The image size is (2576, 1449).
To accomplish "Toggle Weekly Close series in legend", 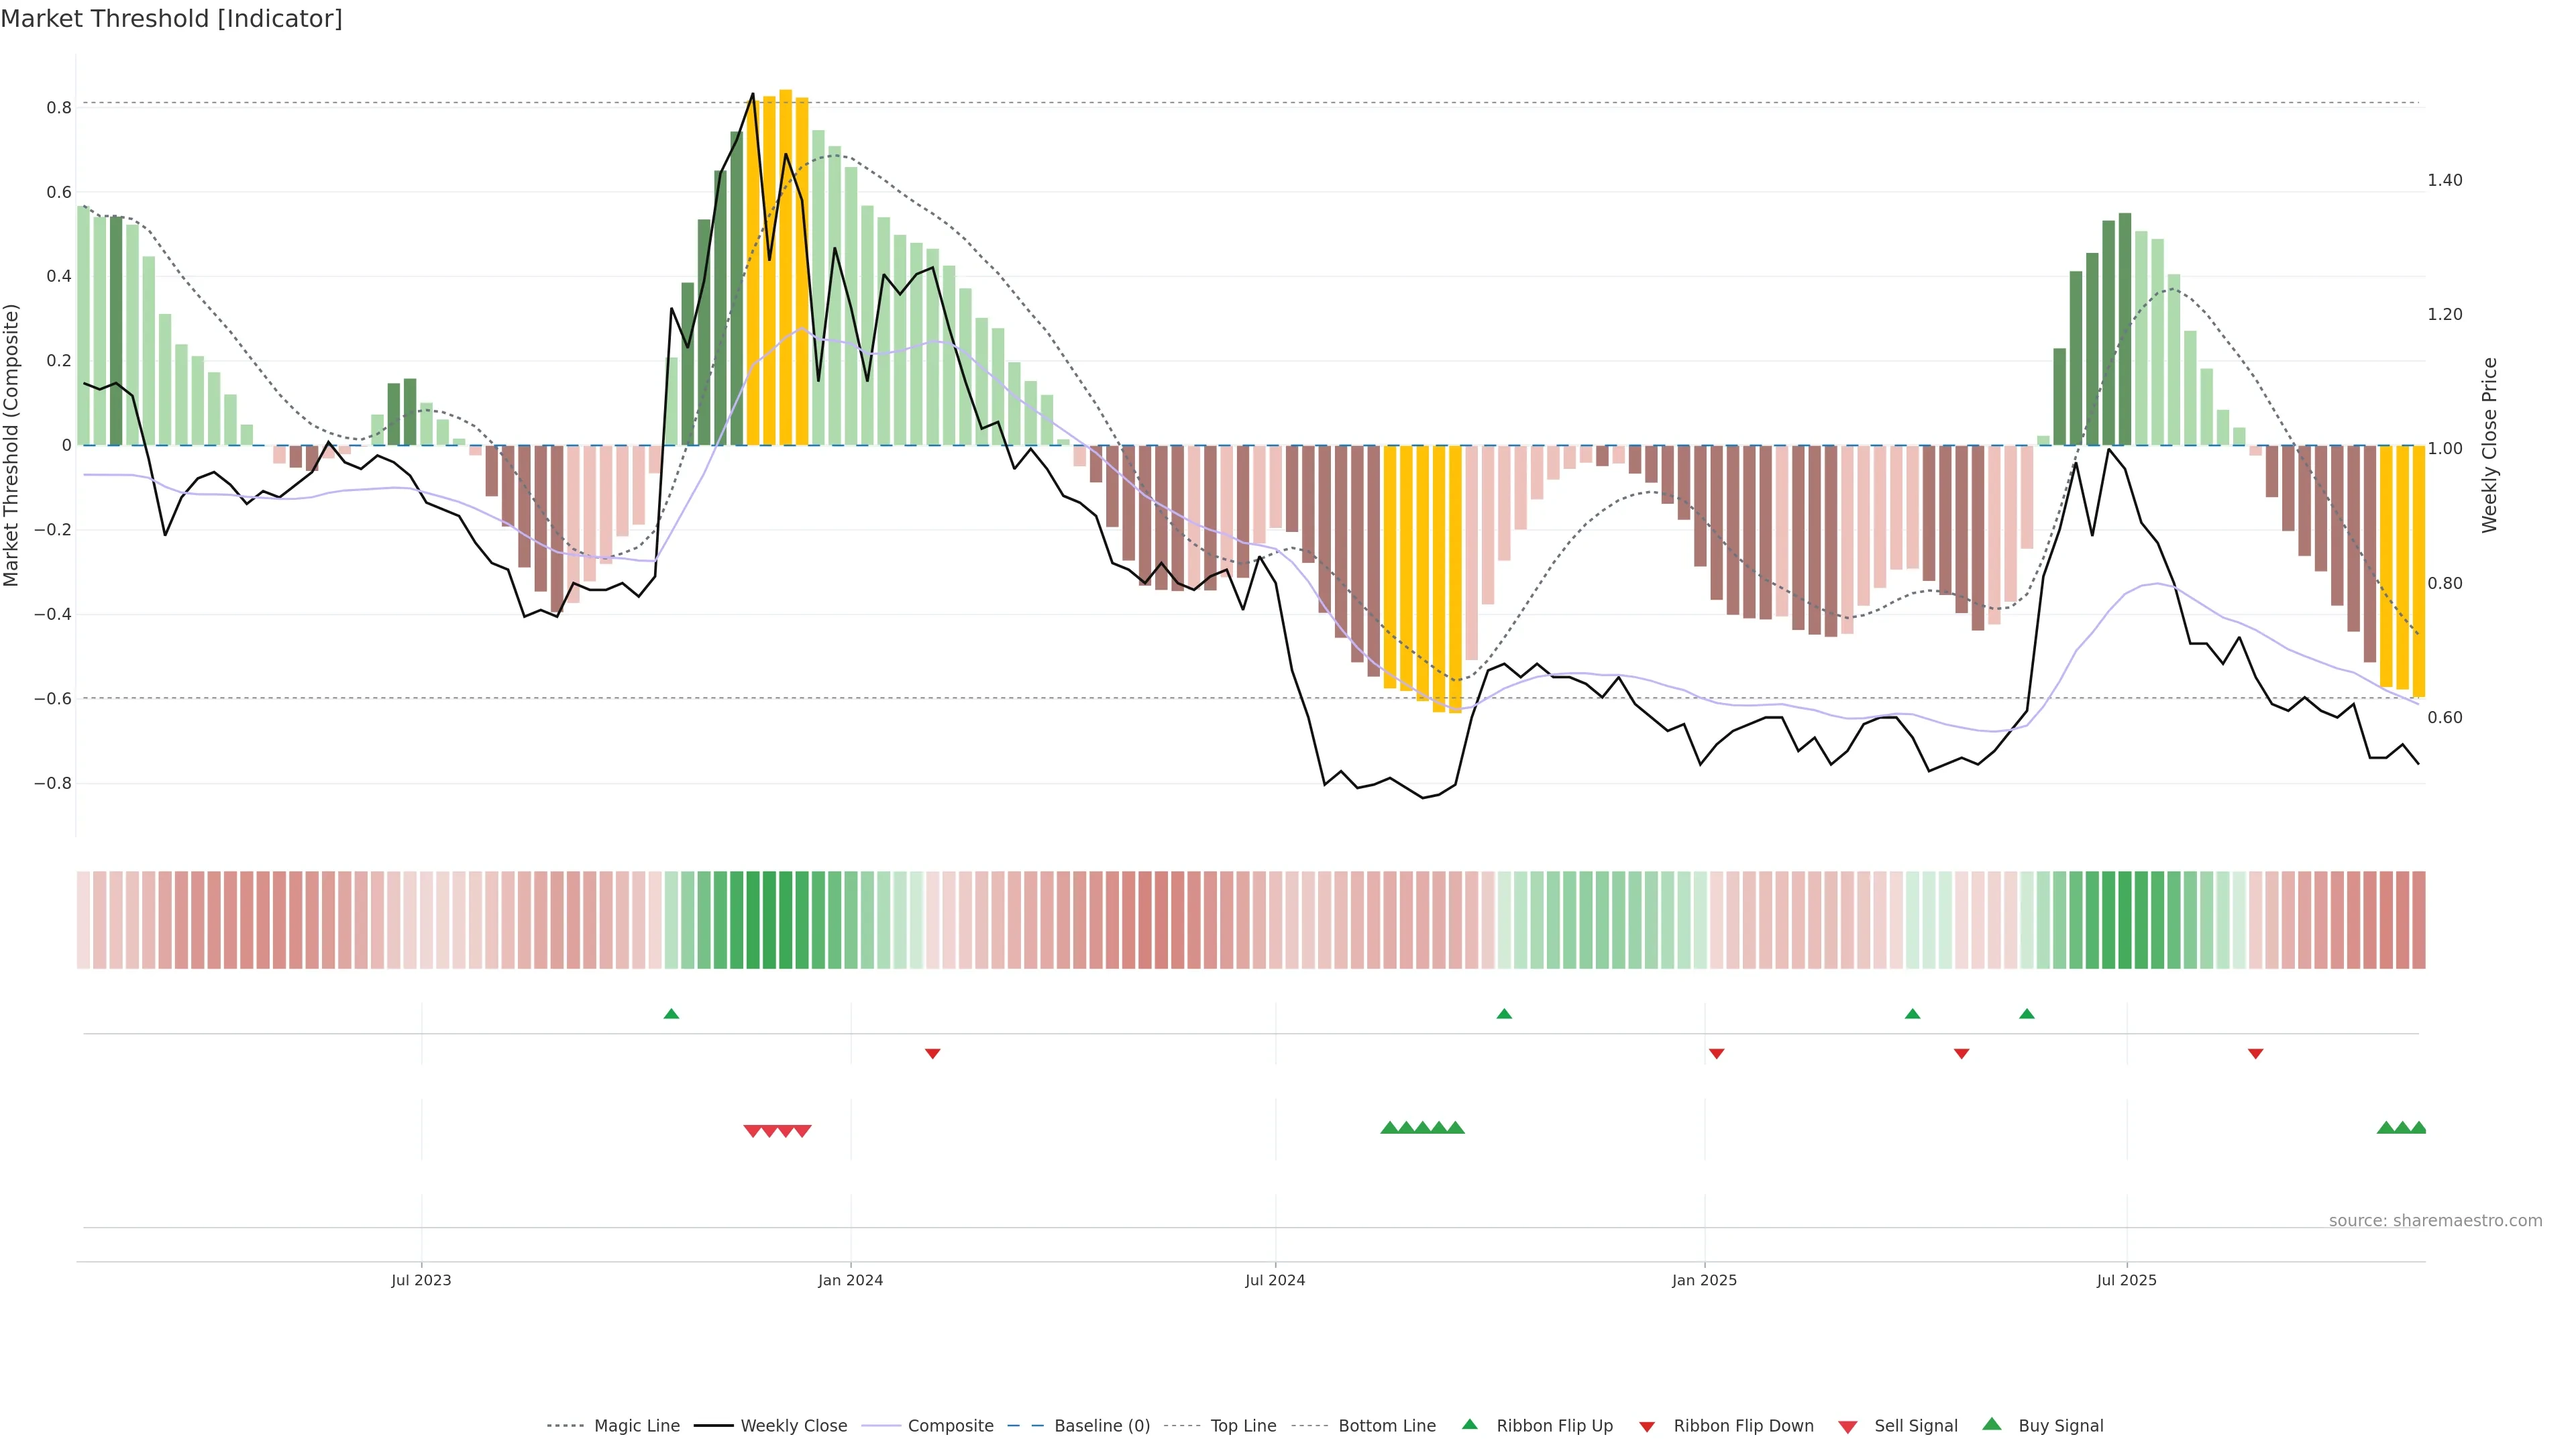I will (x=793, y=1426).
